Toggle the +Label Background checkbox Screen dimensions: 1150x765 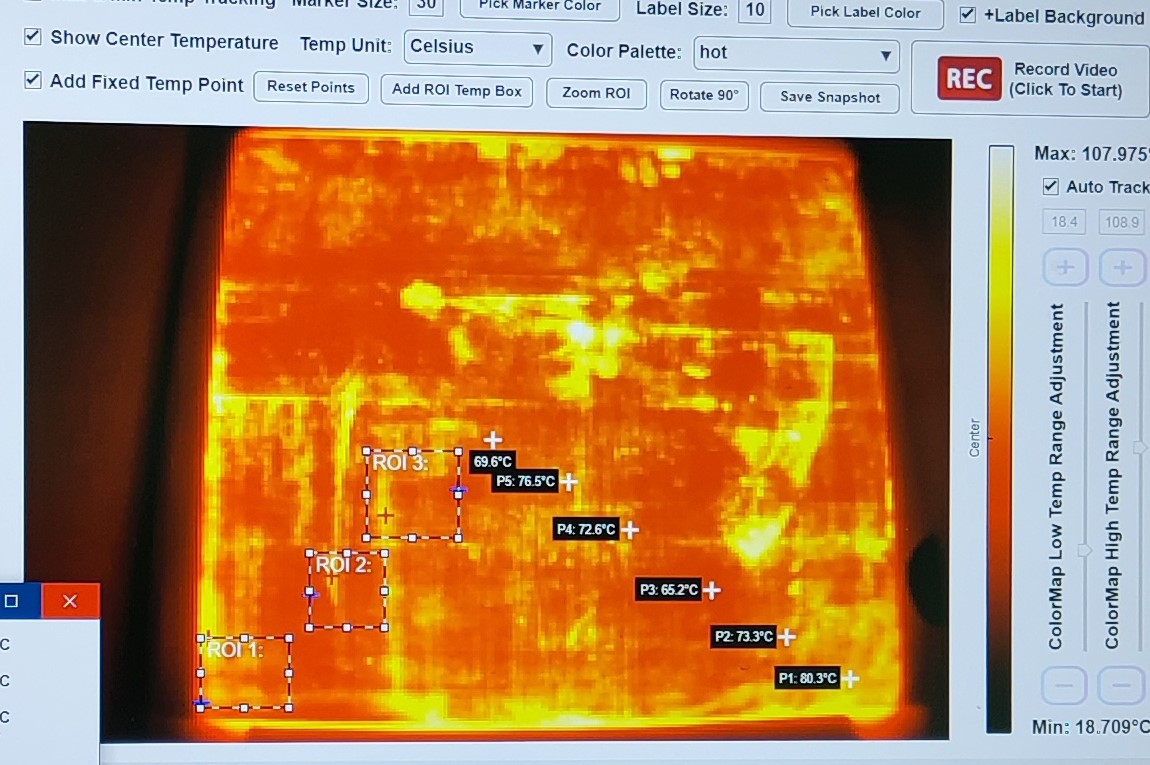pos(967,14)
